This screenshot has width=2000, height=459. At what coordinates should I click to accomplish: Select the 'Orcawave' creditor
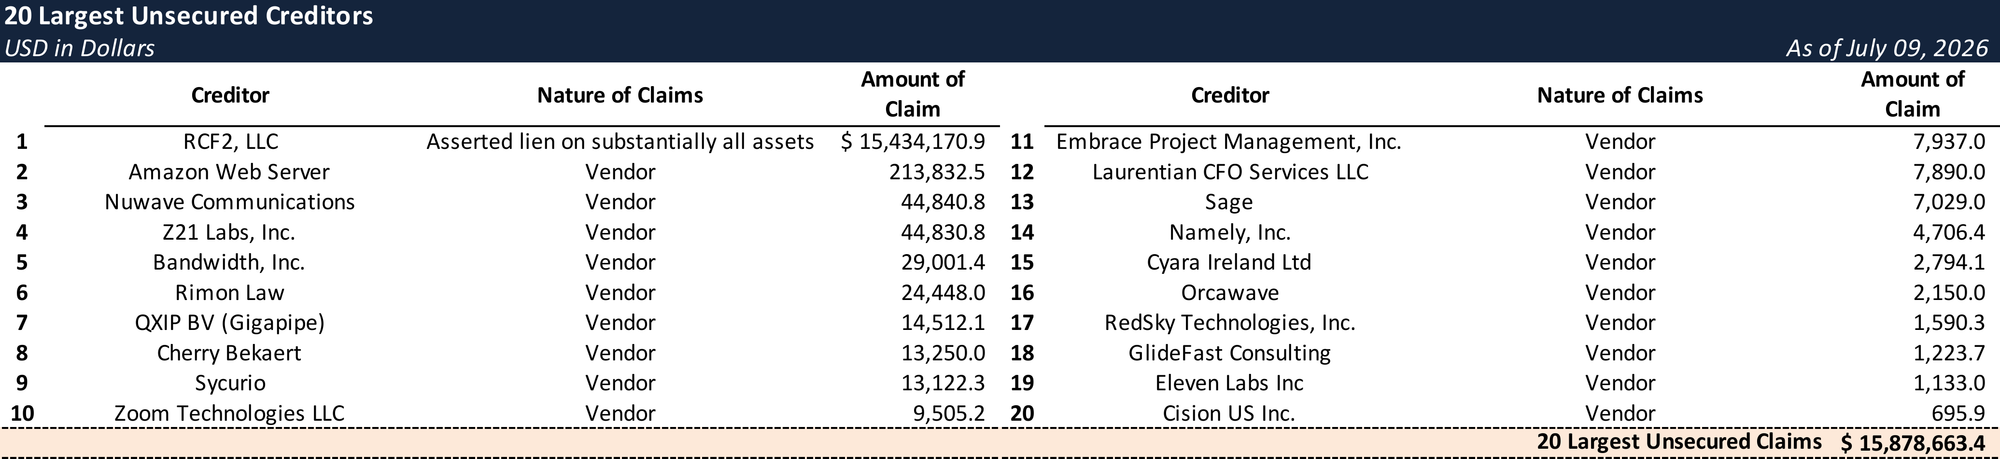[1230, 293]
